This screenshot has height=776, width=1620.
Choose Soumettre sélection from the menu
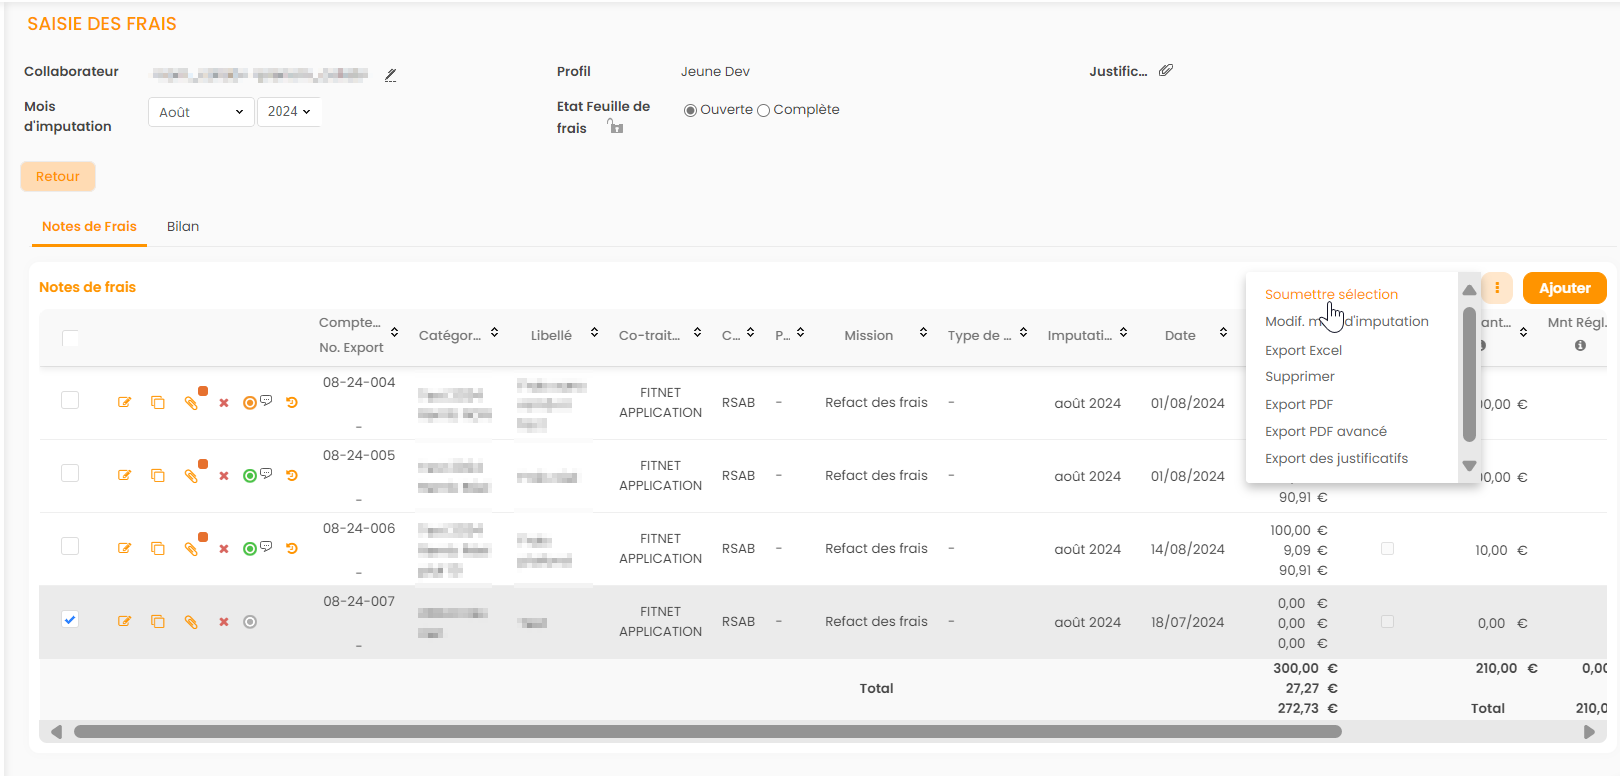(x=1331, y=295)
